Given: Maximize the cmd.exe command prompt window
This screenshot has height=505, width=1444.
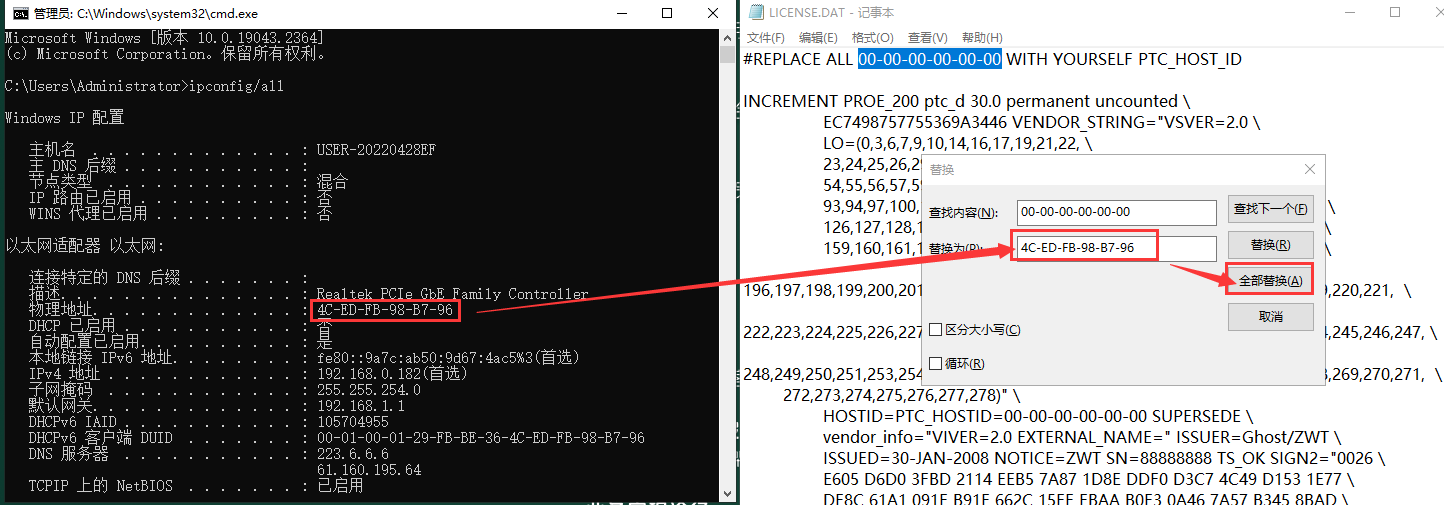Looking at the screenshot, I should 667,13.
